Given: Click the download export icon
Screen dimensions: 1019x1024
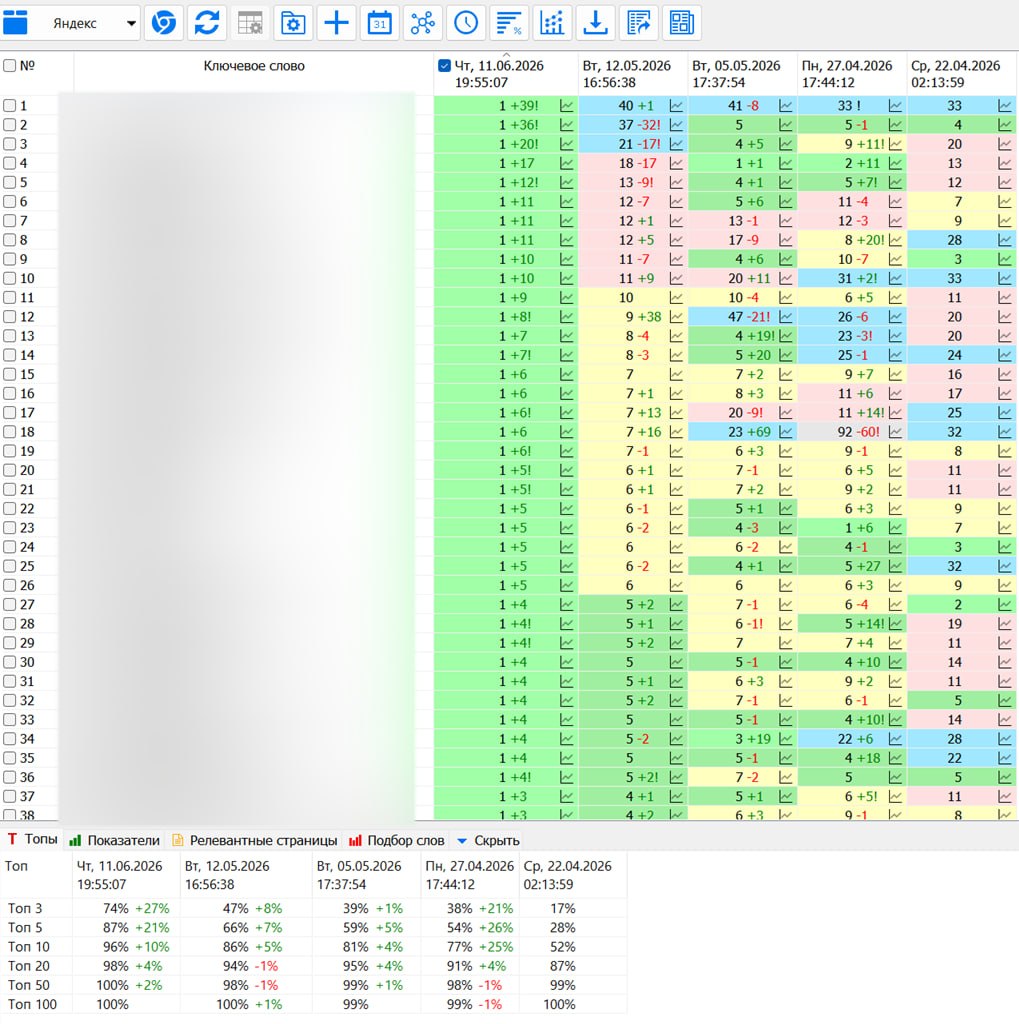Looking at the screenshot, I should pyautogui.click(x=595, y=23).
